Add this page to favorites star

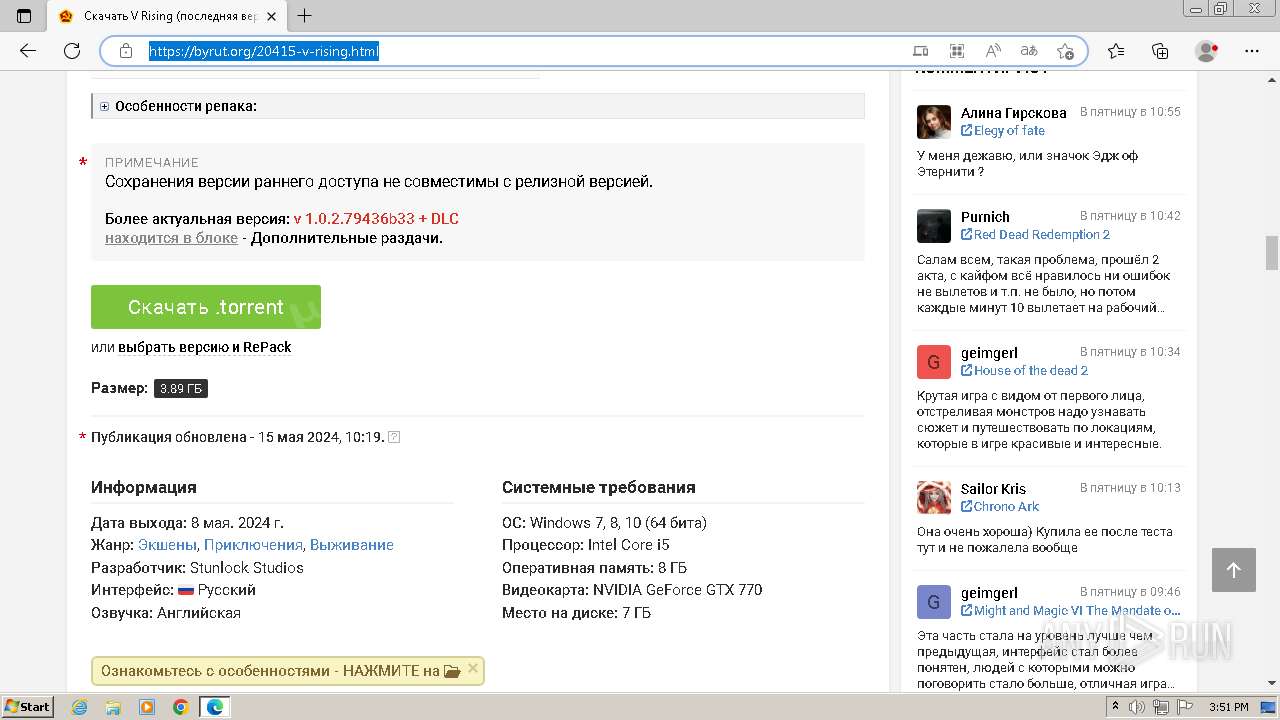tap(1065, 51)
